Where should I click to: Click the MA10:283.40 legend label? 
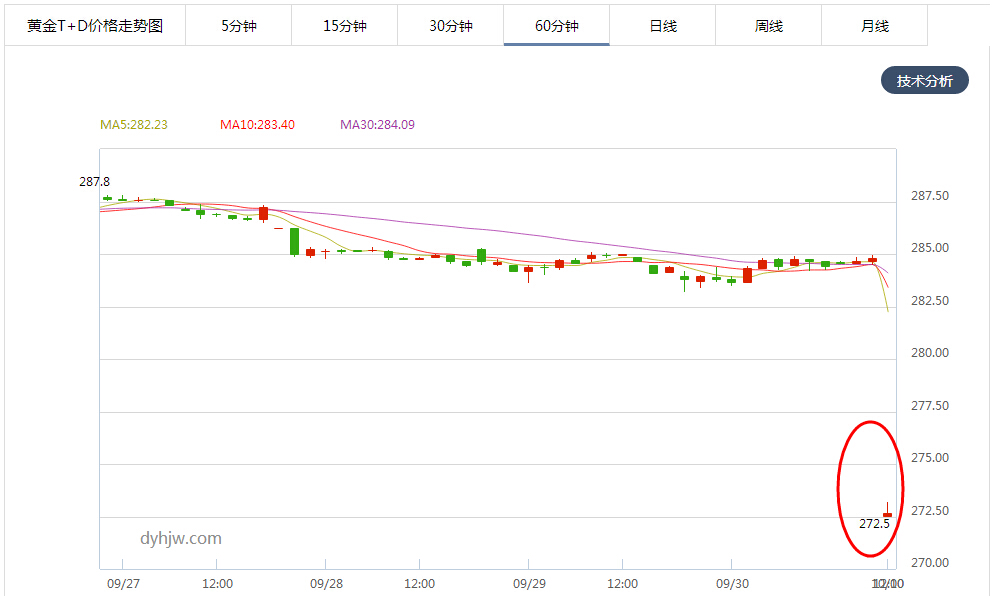[257, 125]
